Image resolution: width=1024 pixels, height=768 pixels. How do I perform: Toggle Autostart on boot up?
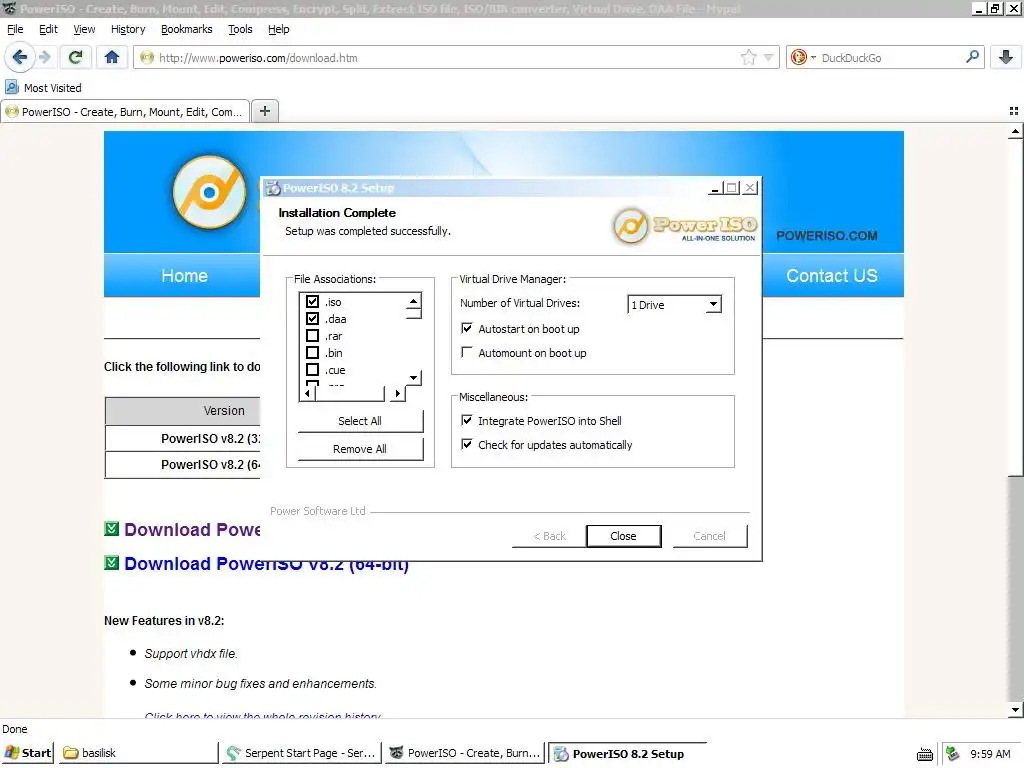coord(466,328)
